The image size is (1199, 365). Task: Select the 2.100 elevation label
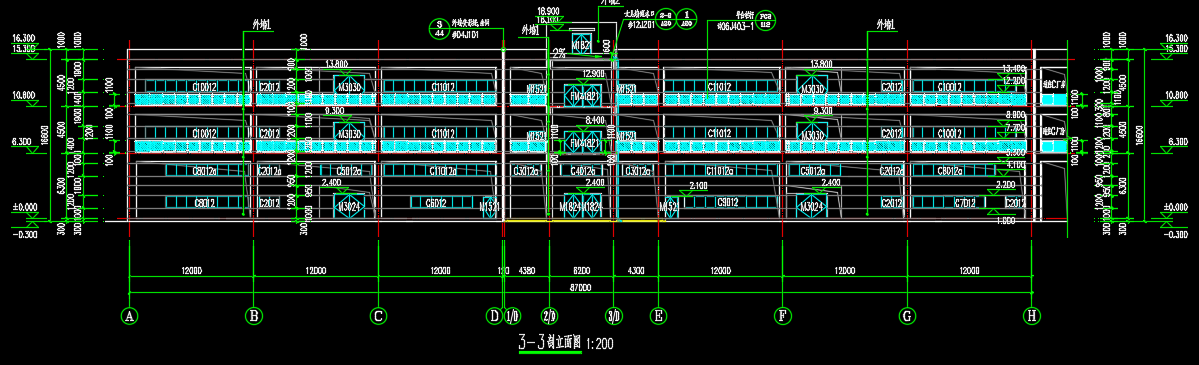698,185
